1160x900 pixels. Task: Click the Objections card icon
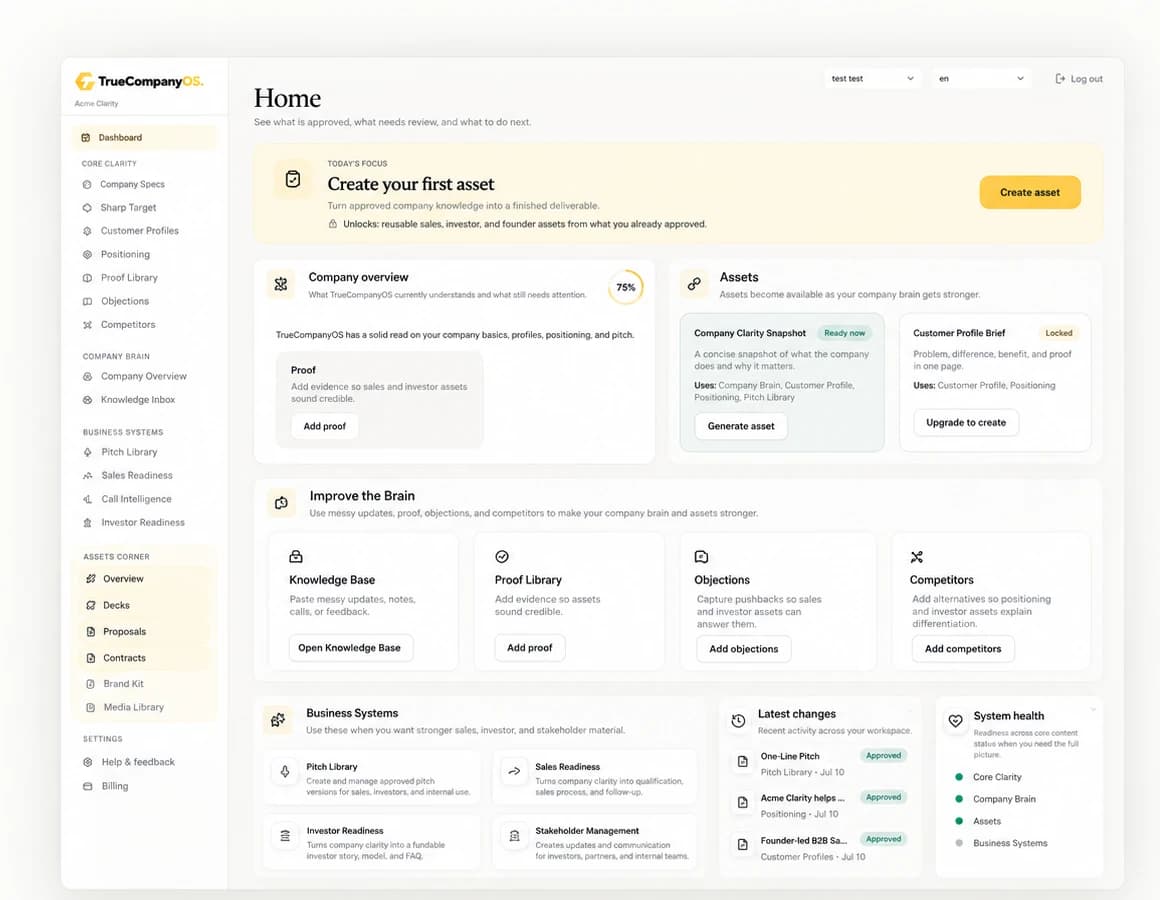[x=701, y=556]
